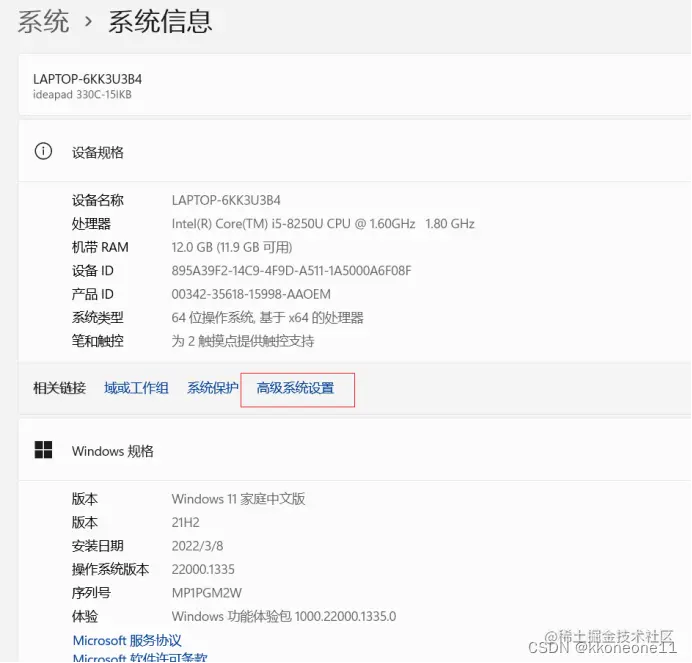Click Windows 11 家庭中文版 edition value

(x=238, y=499)
